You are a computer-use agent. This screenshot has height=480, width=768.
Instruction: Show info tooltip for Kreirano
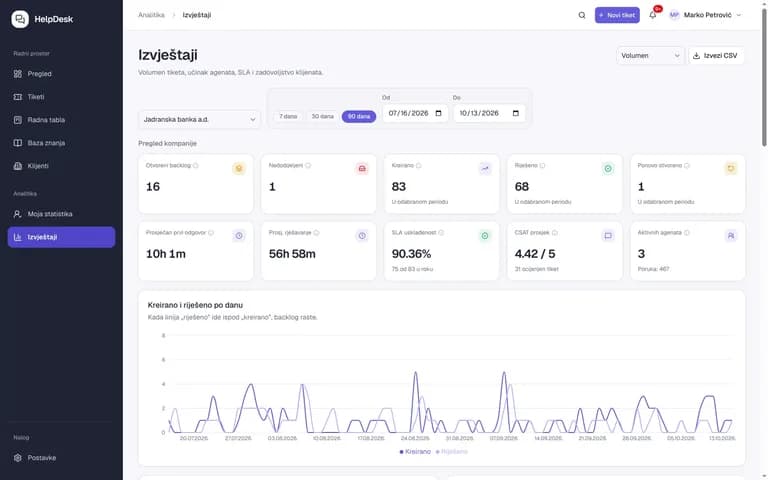(419, 166)
